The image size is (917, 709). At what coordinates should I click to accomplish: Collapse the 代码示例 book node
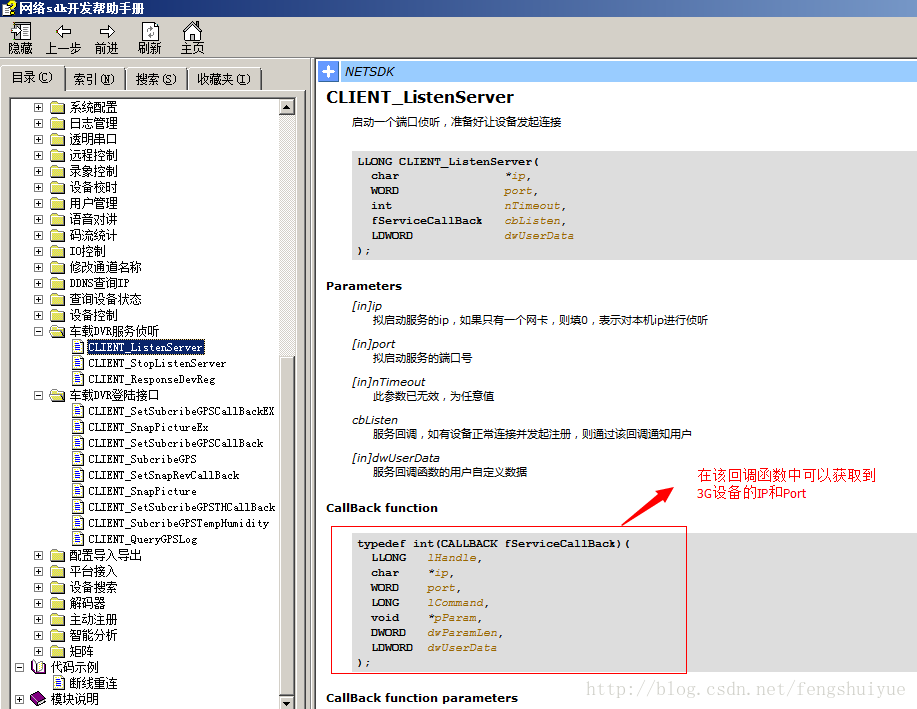click(19, 667)
